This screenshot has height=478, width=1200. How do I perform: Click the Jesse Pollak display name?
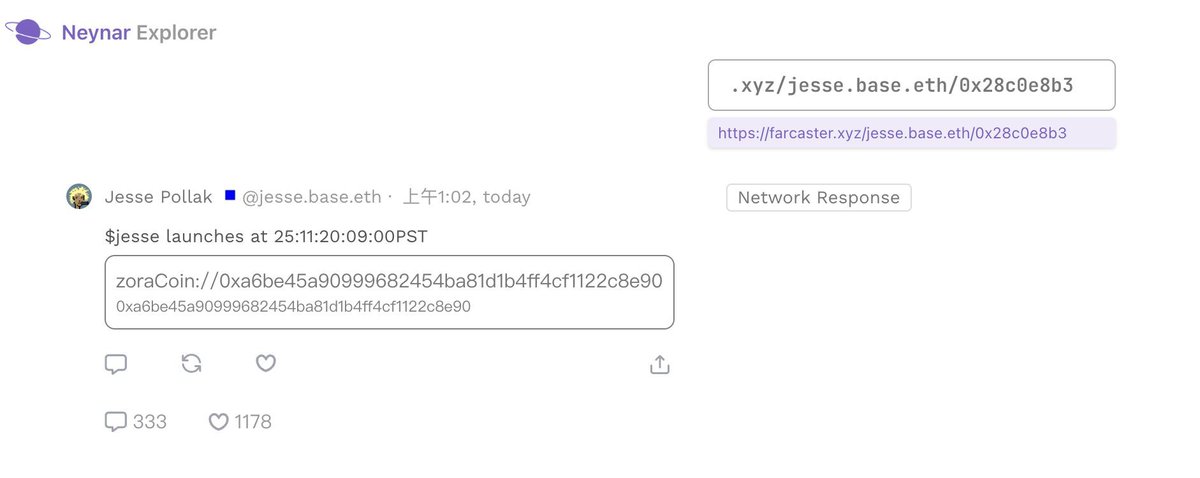coord(158,197)
